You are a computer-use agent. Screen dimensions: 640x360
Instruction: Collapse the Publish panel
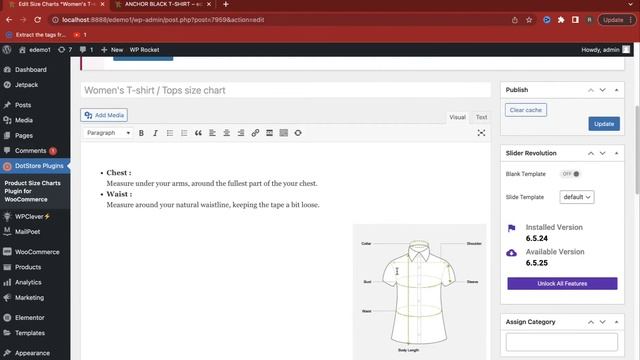pos(616,90)
